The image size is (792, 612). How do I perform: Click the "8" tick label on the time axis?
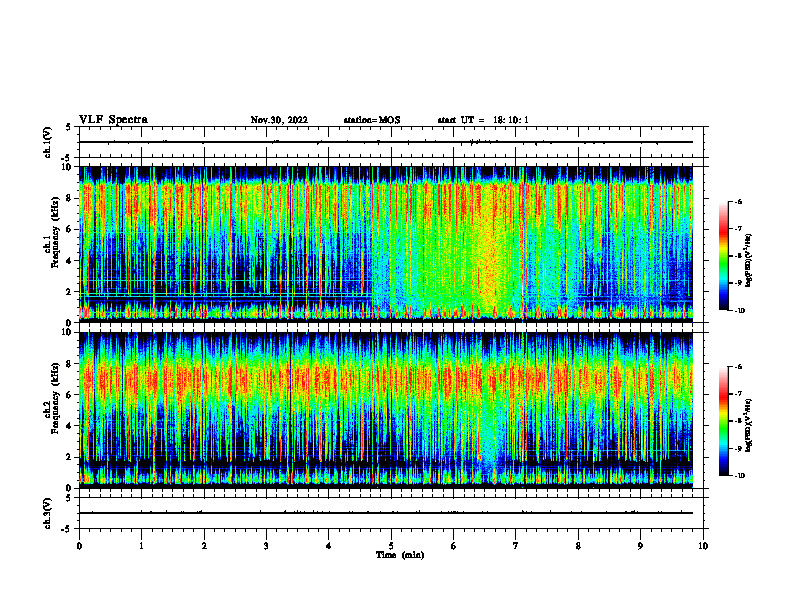(x=578, y=546)
